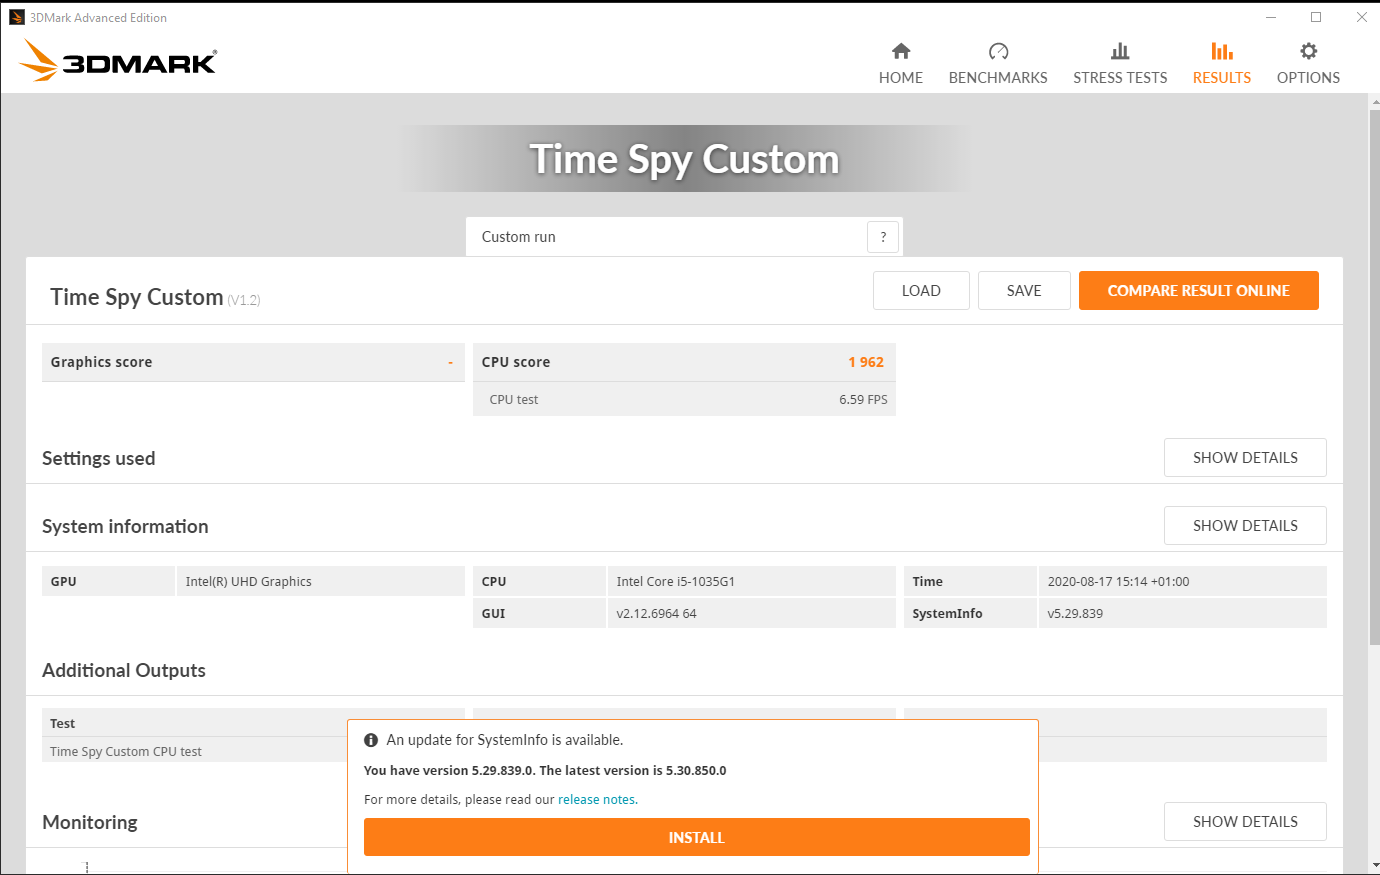The image size is (1380, 875).
Task: Click the LOAD button
Action: coord(921,290)
